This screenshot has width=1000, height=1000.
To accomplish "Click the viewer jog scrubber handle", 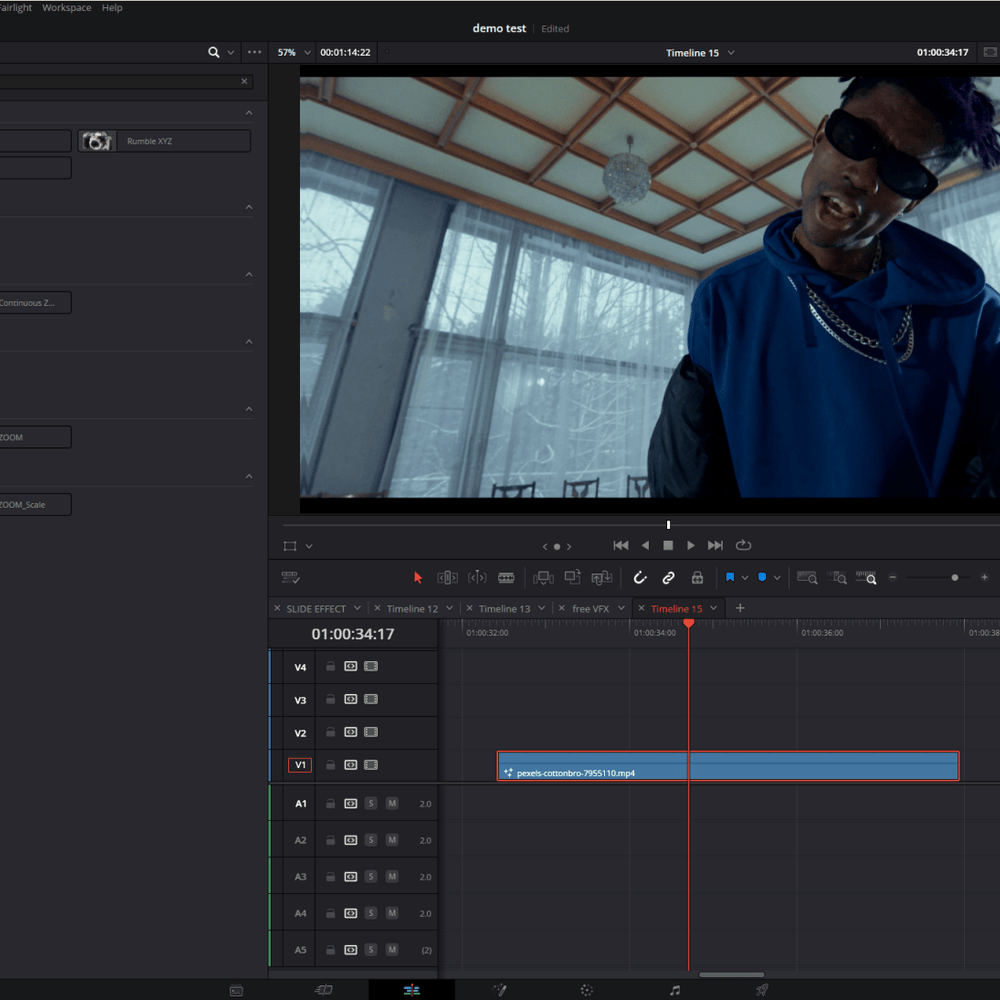I will 668,525.
